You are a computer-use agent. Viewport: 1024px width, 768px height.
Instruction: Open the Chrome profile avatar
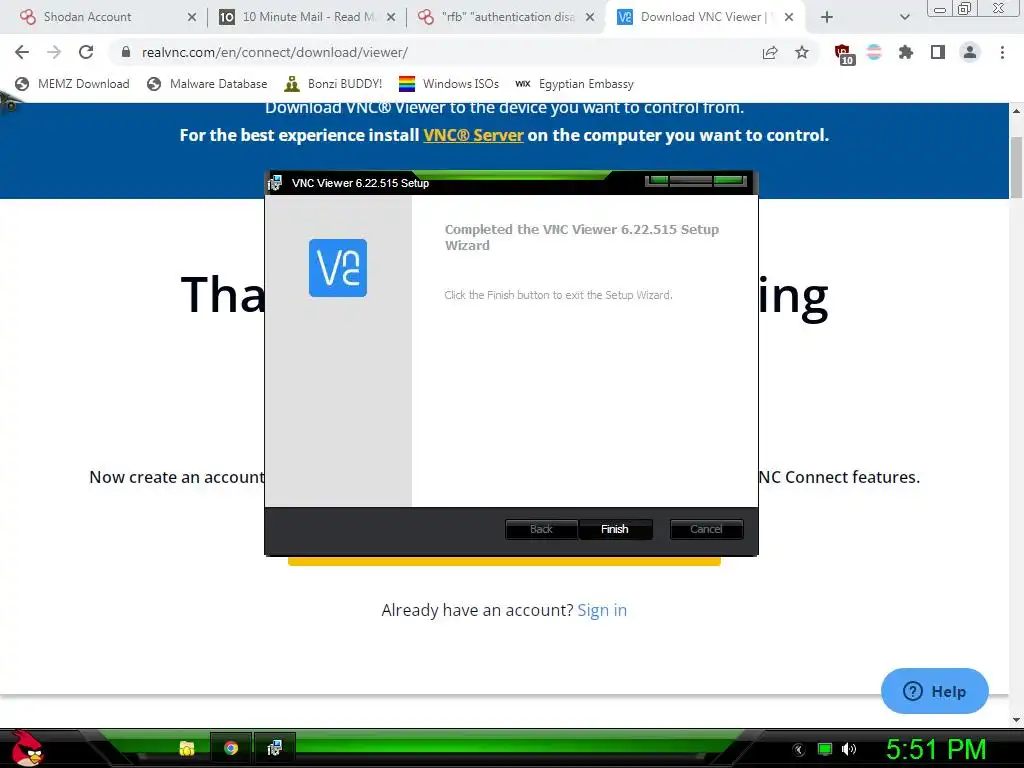pos(970,52)
